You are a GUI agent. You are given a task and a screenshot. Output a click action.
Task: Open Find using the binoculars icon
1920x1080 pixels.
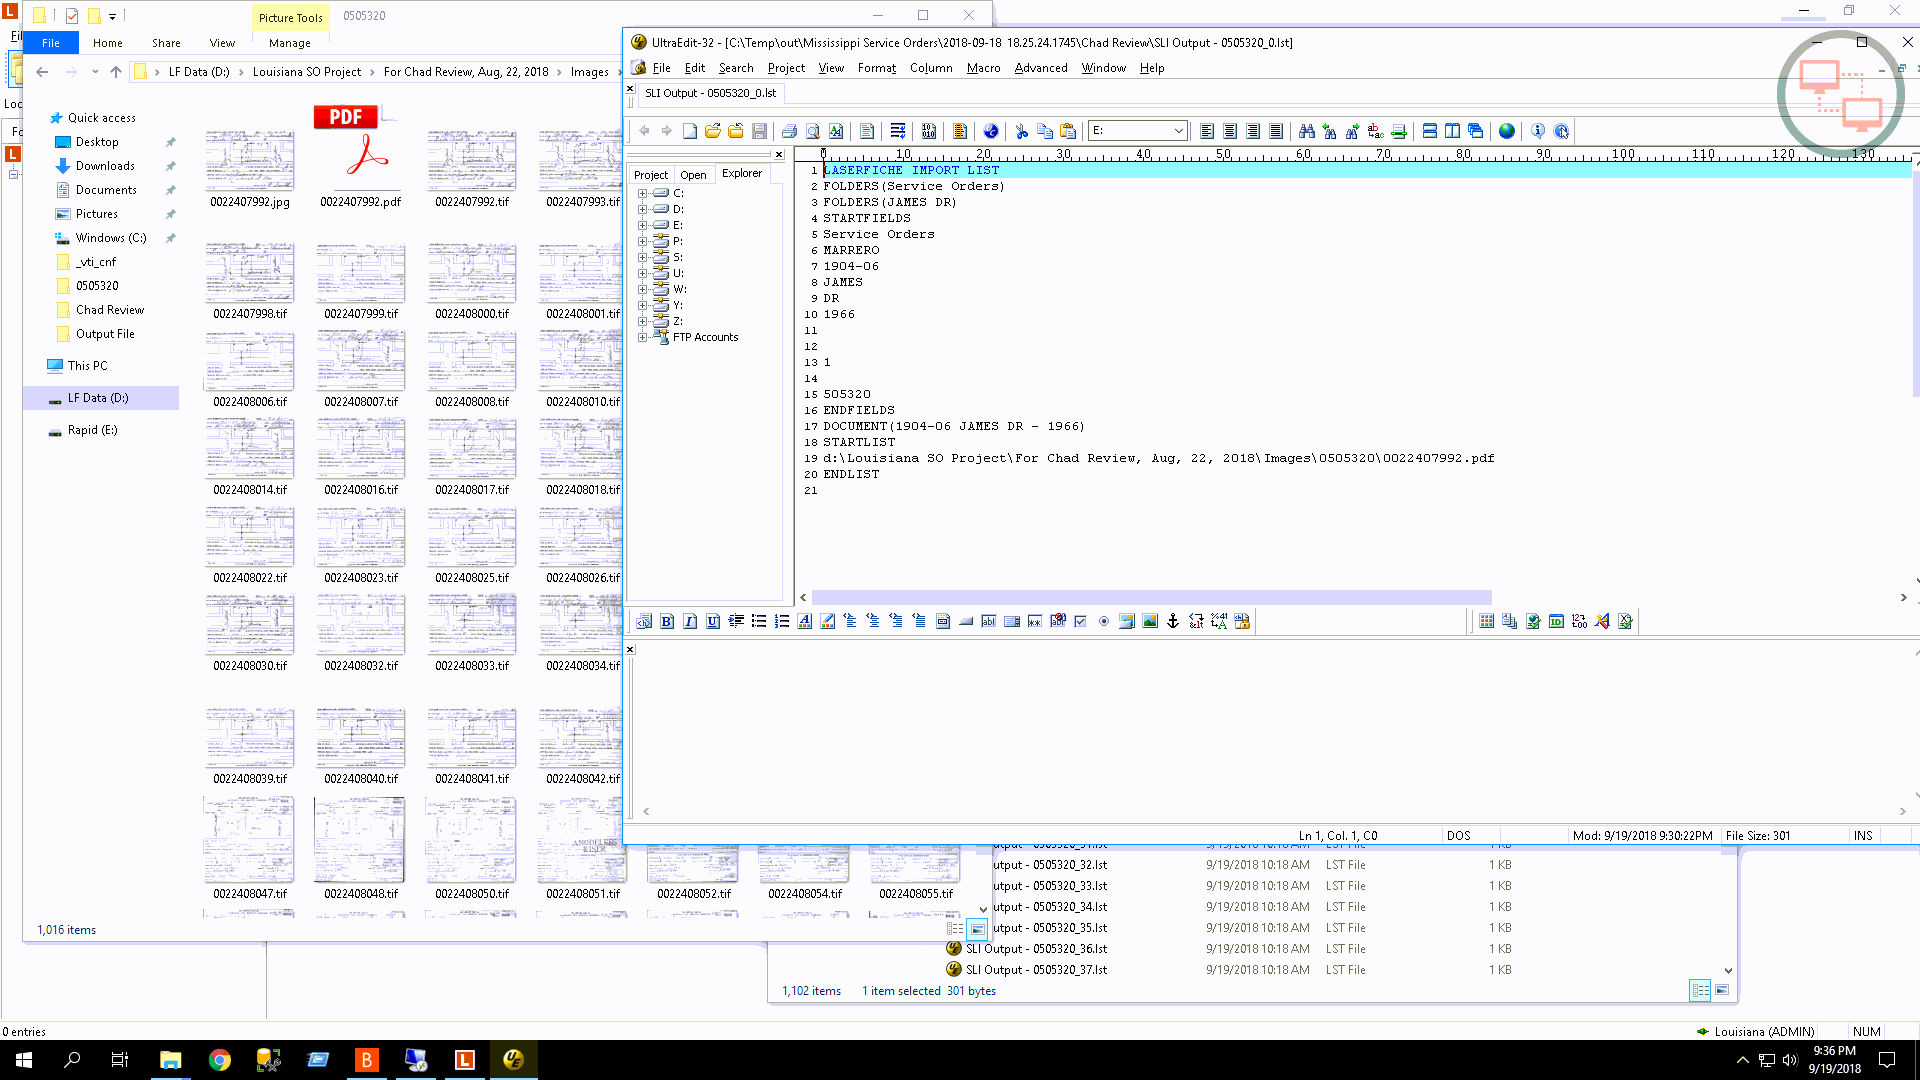pos(1305,131)
